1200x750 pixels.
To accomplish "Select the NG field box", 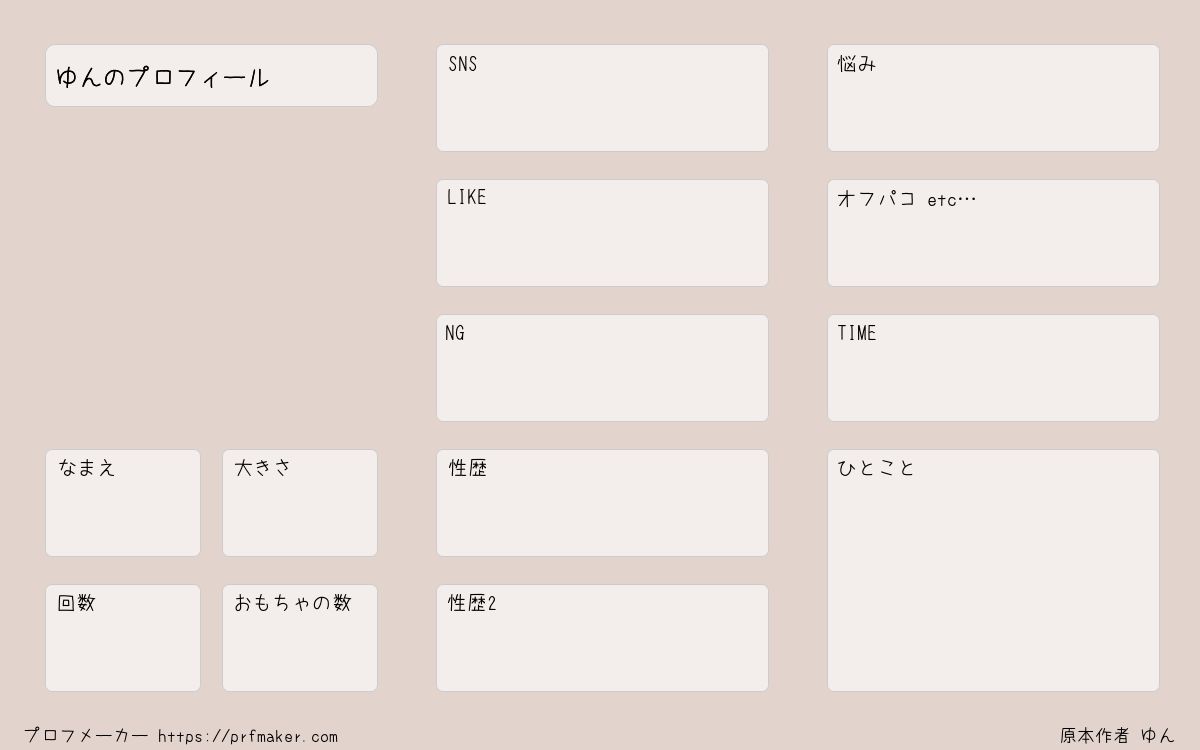I will coord(602,368).
